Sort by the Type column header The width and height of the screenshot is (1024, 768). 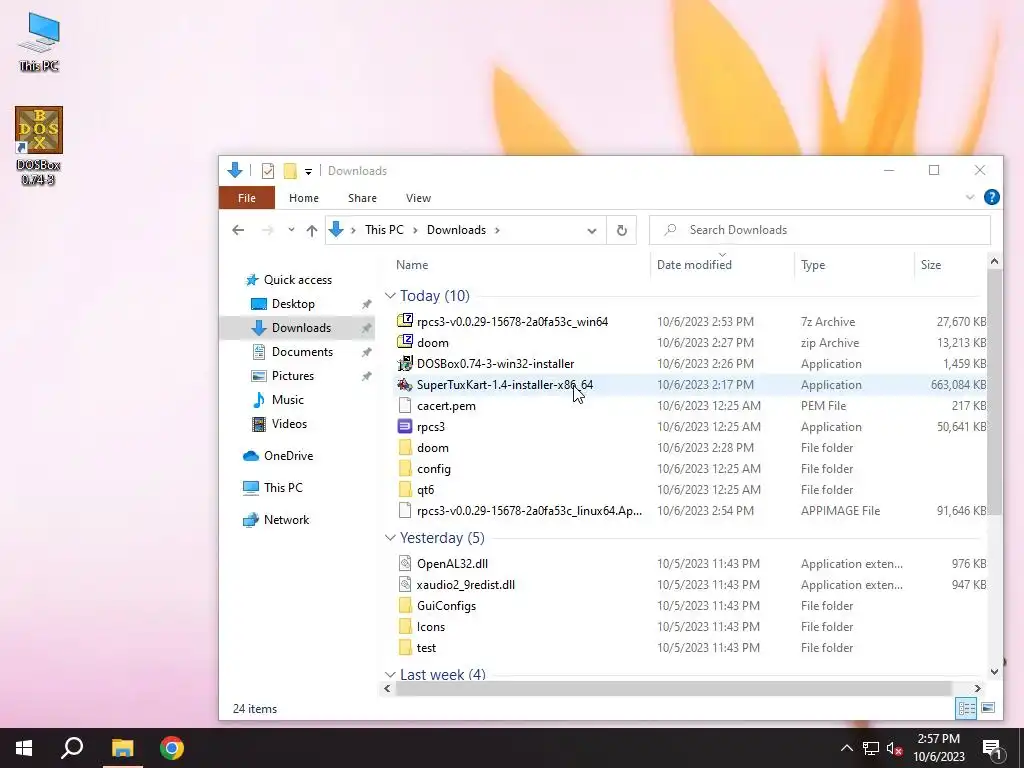click(813, 264)
